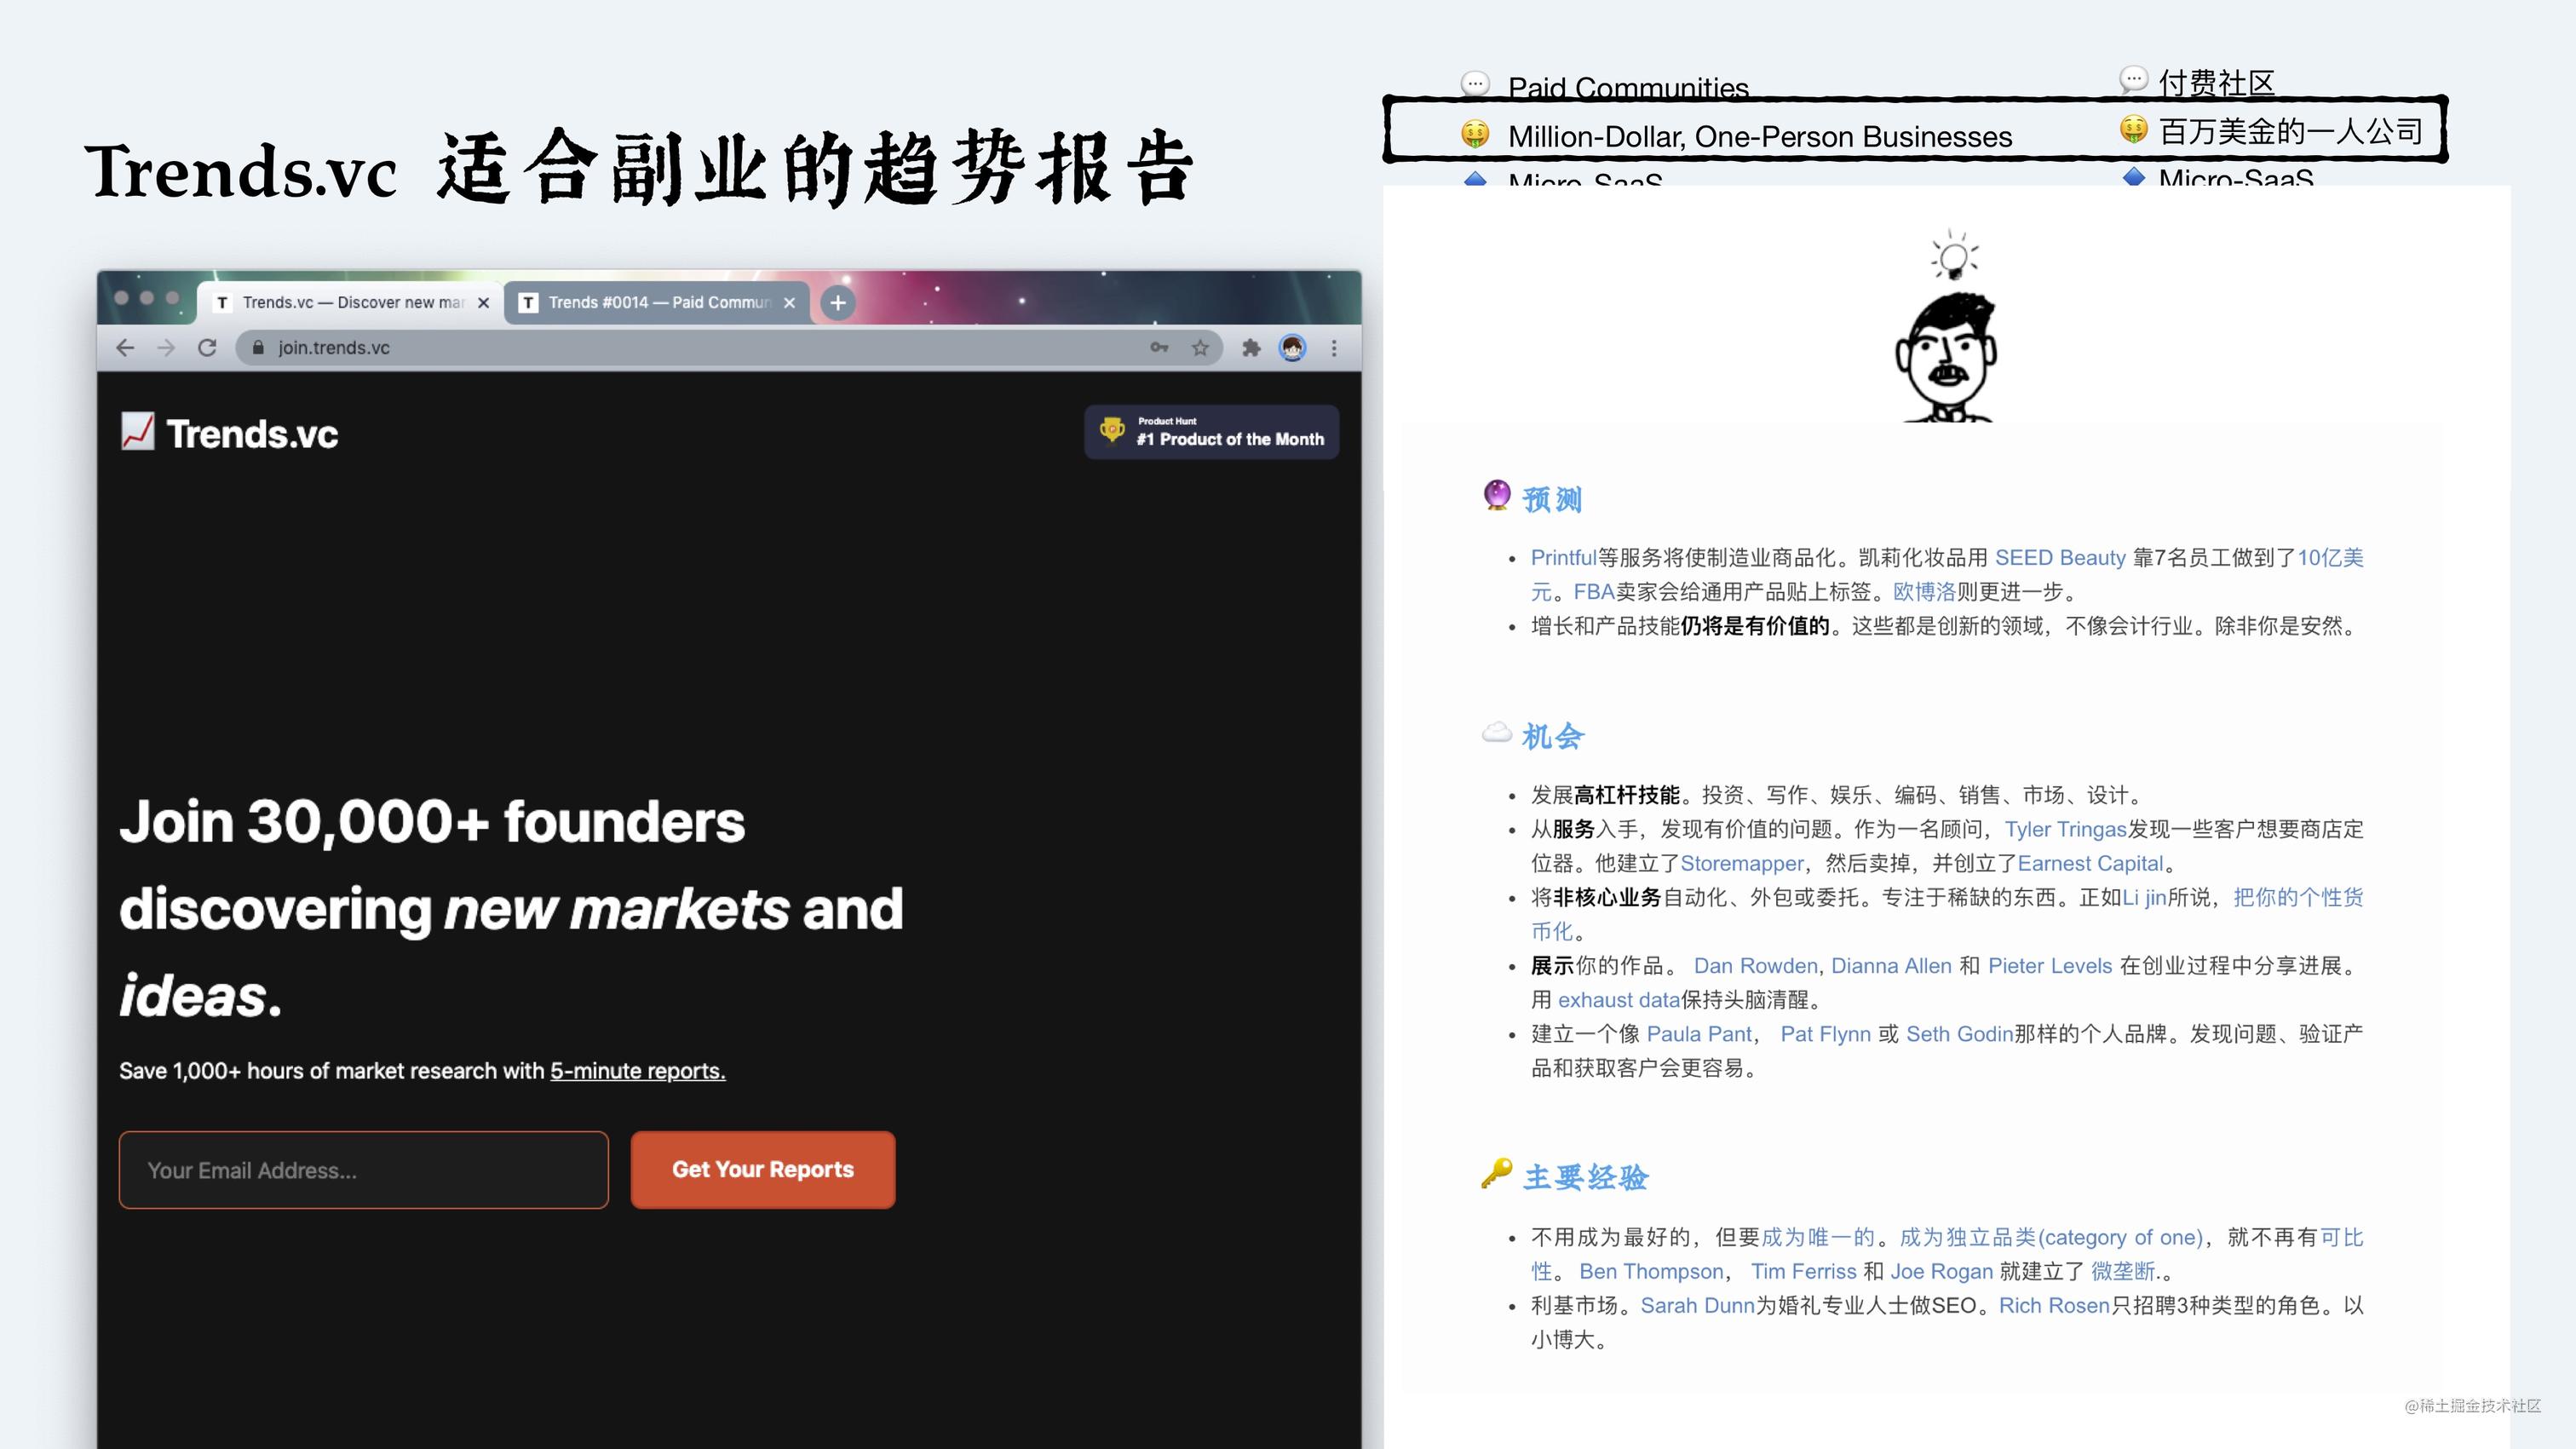Click the 机会 section heading

(x=1553, y=736)
